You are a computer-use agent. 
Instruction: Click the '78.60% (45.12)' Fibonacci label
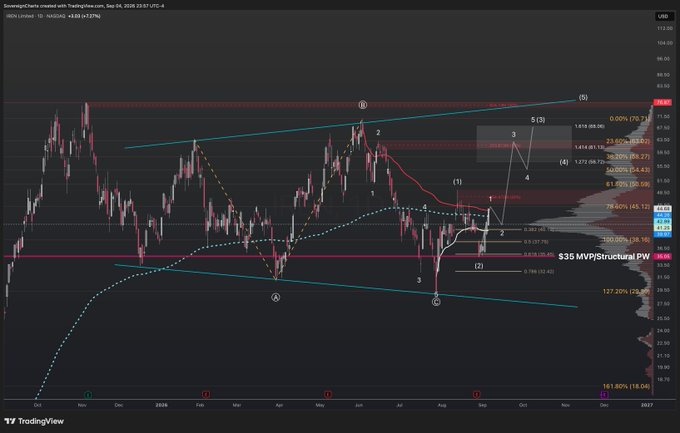pyautogui.click(x=628, y=207)
